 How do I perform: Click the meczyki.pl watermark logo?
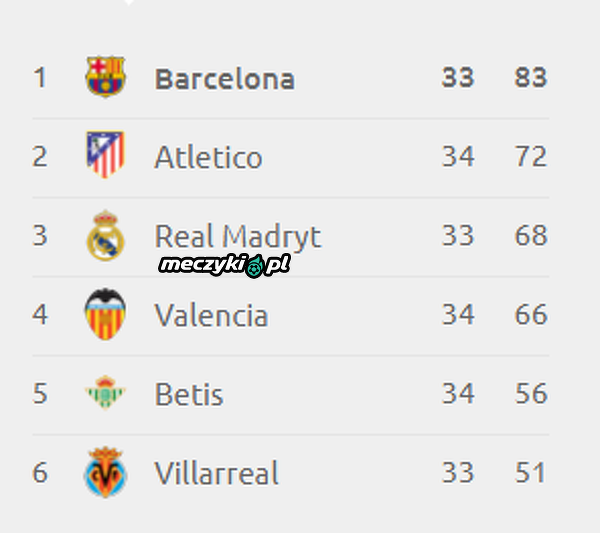(x=225, y=265)
